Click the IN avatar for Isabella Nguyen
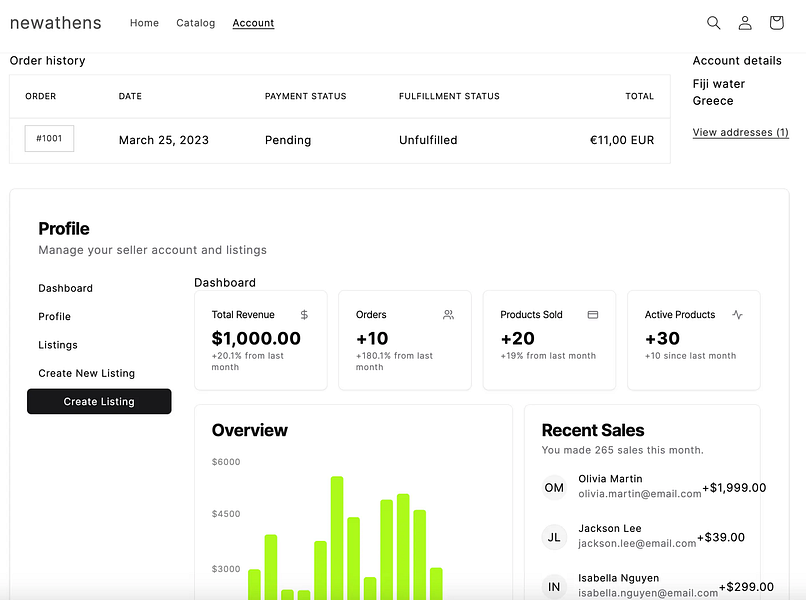Image resolution: width=806 pixels, height=600 pixels. [x=554, y=587]
